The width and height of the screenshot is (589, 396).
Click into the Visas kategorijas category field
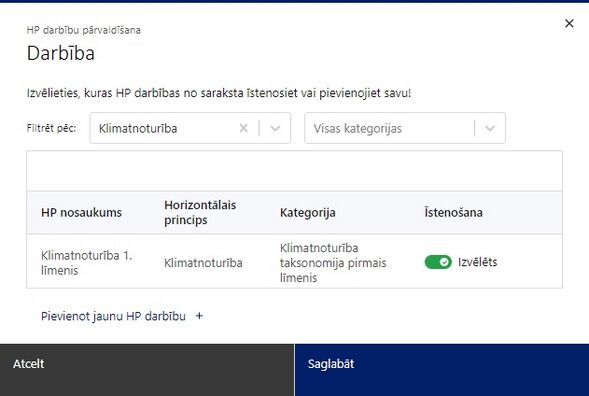click(405, 128)
